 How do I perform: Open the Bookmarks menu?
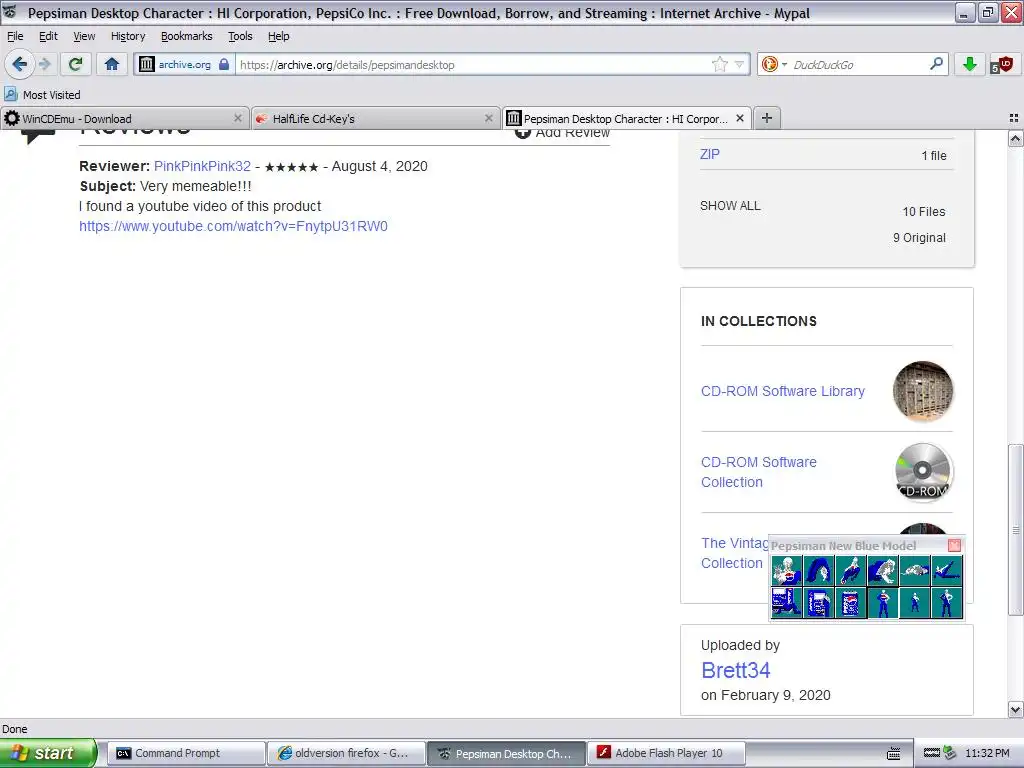point(187,36)
